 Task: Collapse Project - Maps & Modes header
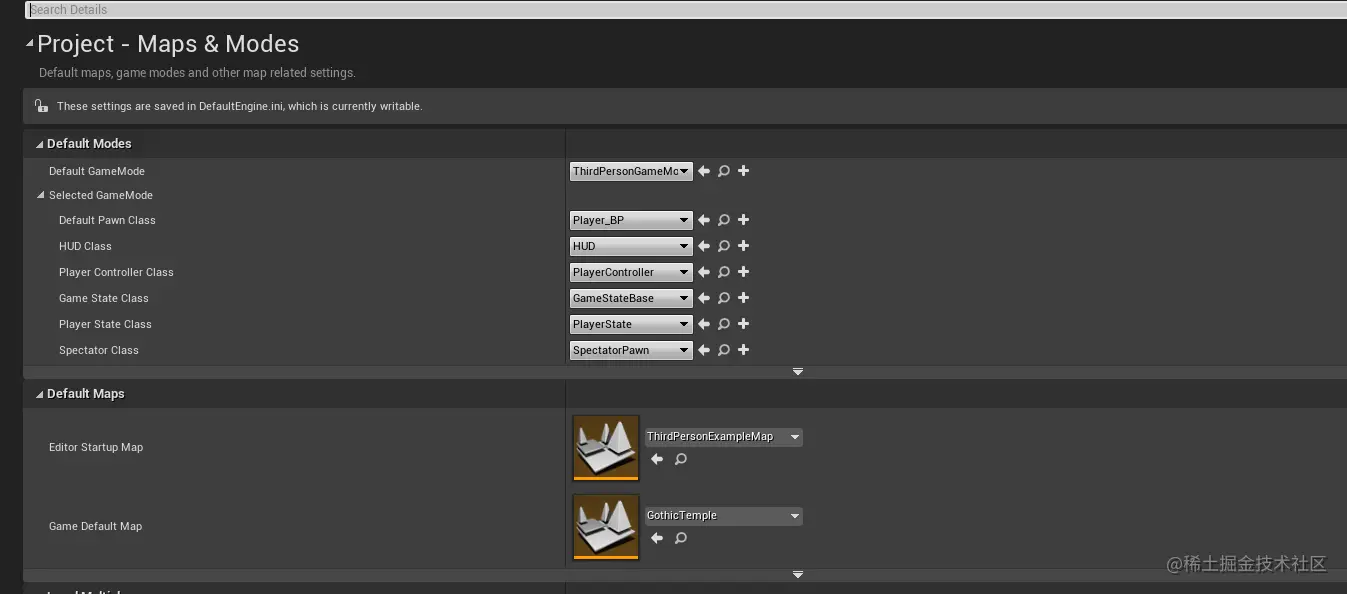pyautogui.click(x=30, y=43)
